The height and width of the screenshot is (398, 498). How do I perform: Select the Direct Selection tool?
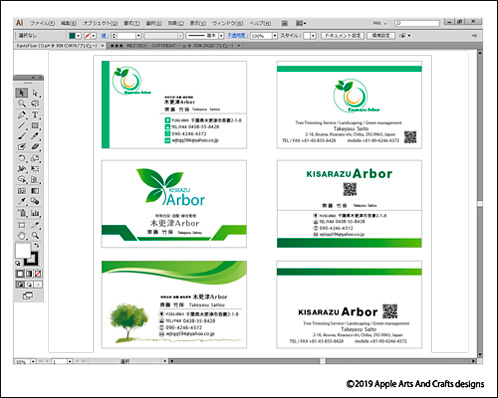[x=35, y=93]
